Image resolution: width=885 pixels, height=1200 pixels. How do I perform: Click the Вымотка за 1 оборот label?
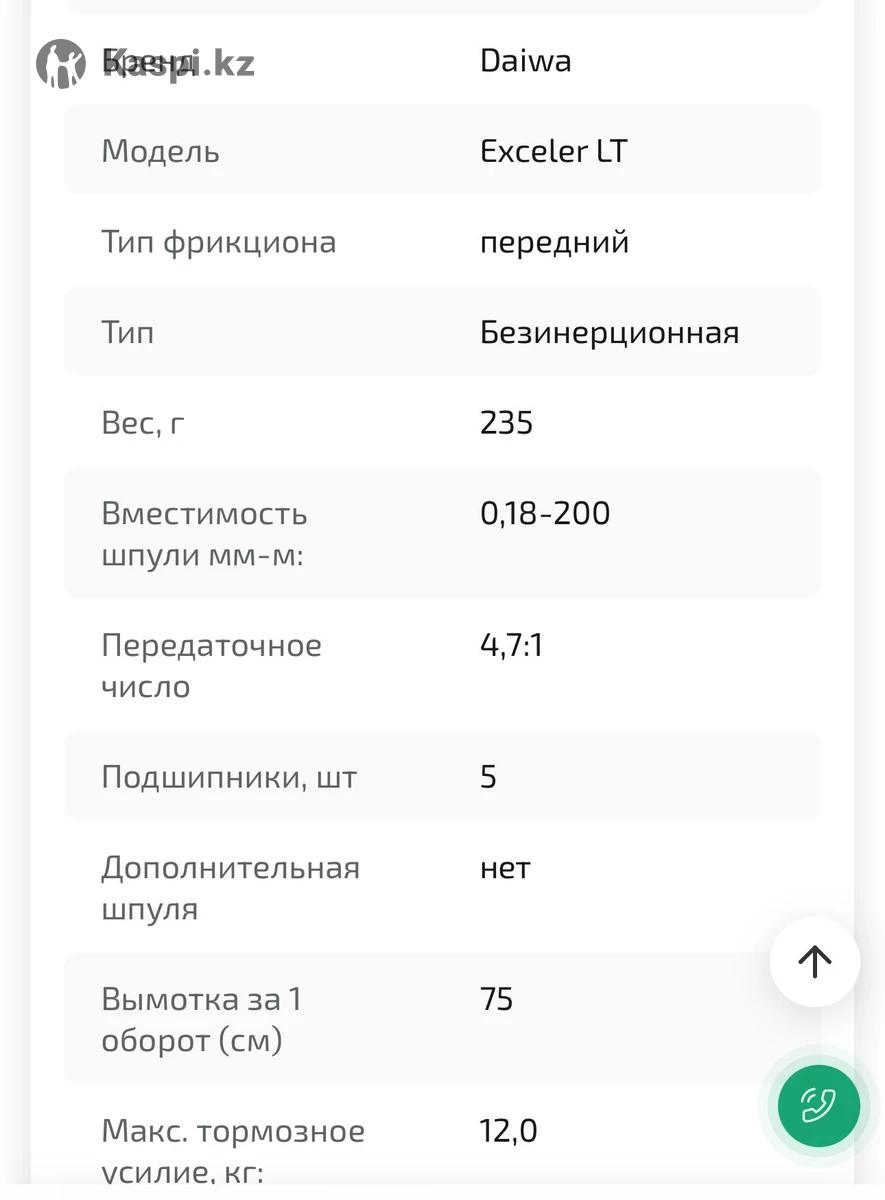[x=201, y=1019]
